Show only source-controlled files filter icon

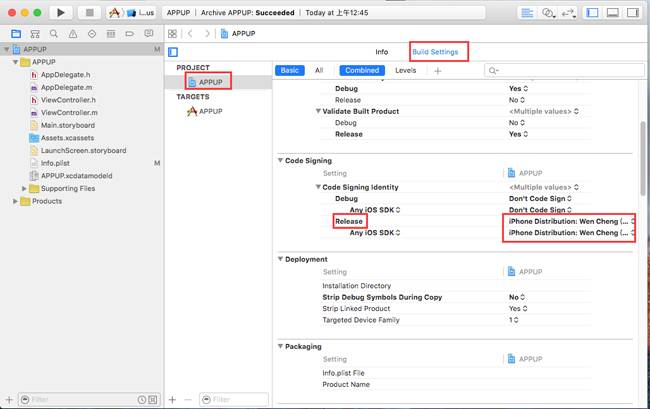pos(153,400)
